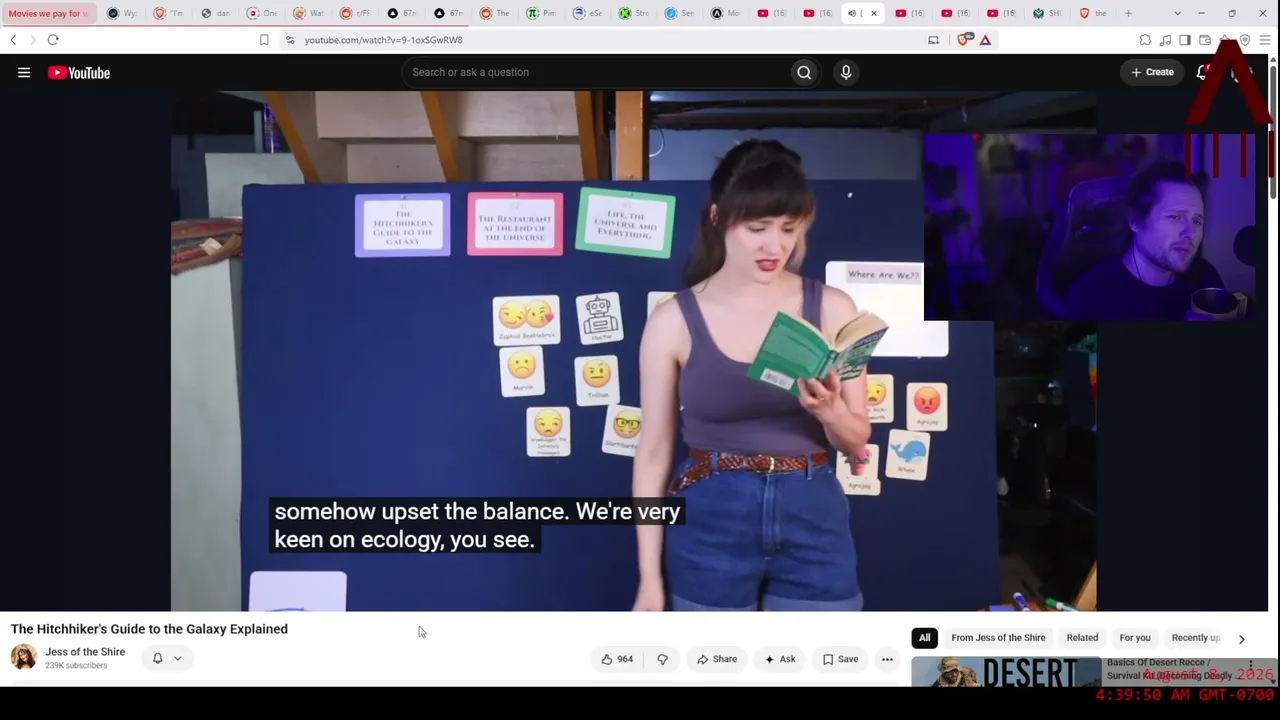1280x720 pixels.
Task: Open the media control music-note icon
Action: 1165,40
